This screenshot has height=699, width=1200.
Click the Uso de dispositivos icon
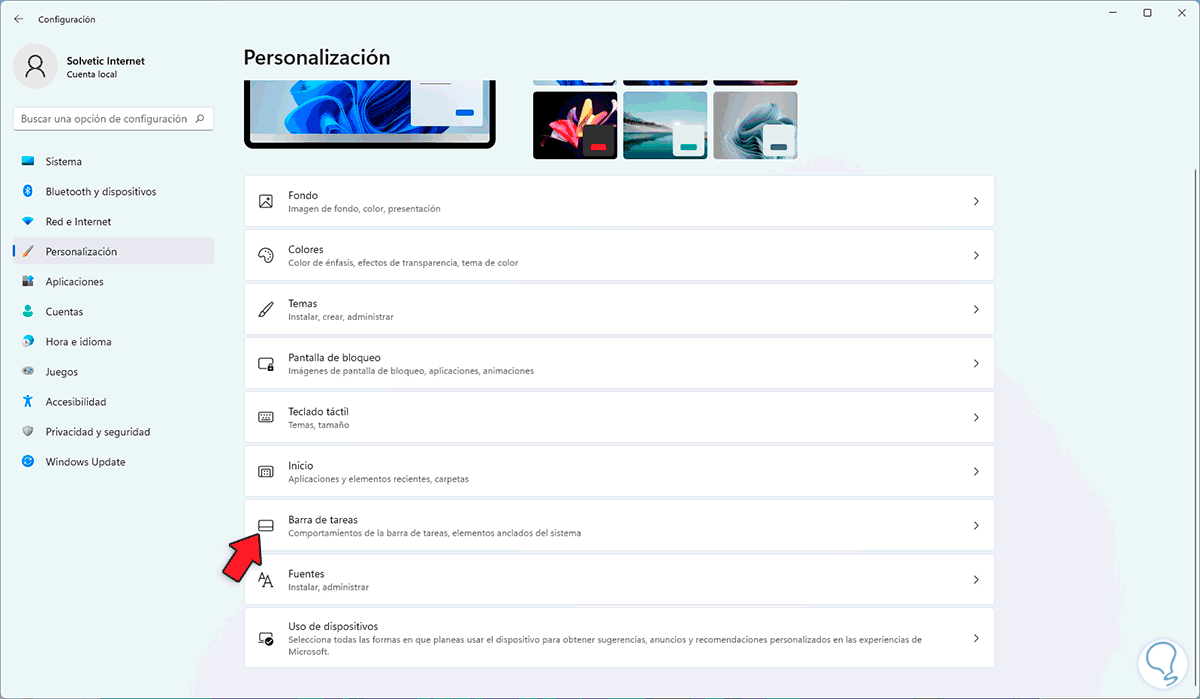266,637
